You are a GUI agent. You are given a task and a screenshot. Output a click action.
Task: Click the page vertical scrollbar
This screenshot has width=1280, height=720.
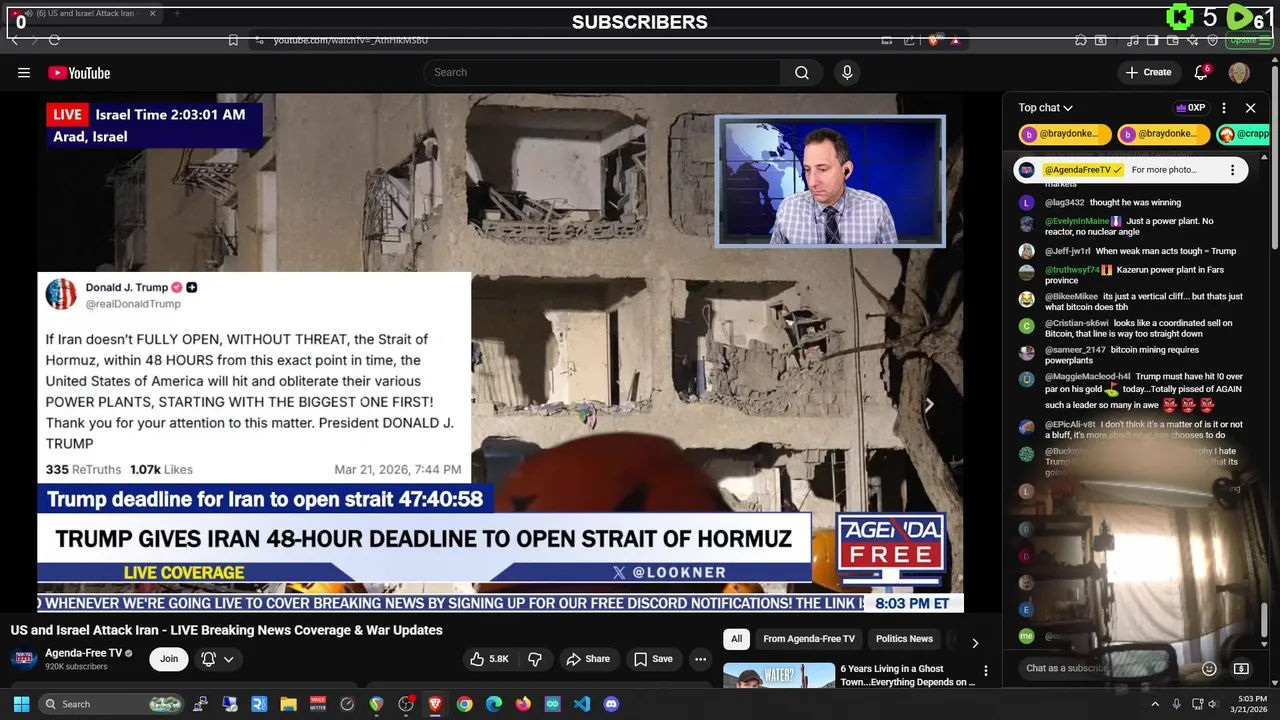[1275, 158]
